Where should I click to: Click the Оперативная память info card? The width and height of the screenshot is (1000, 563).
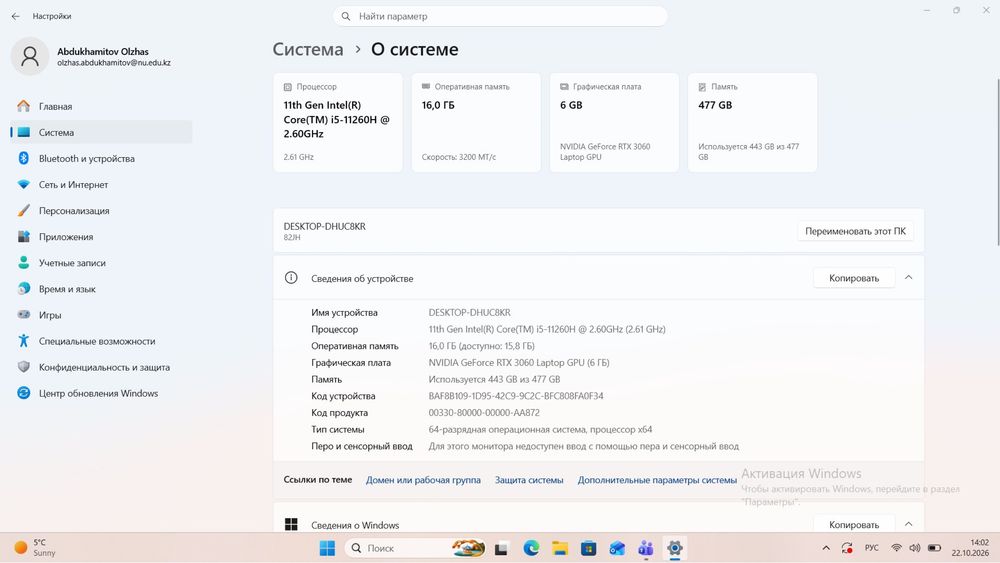pyautogui.click(x=476, y=122)
